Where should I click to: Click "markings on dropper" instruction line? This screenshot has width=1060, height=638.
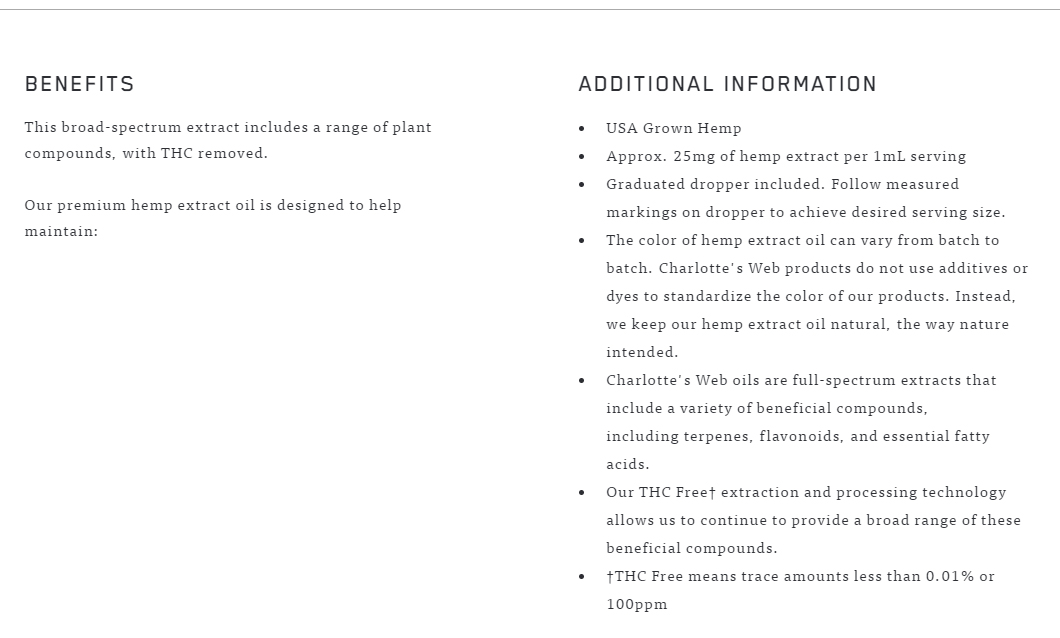[805, 212]
